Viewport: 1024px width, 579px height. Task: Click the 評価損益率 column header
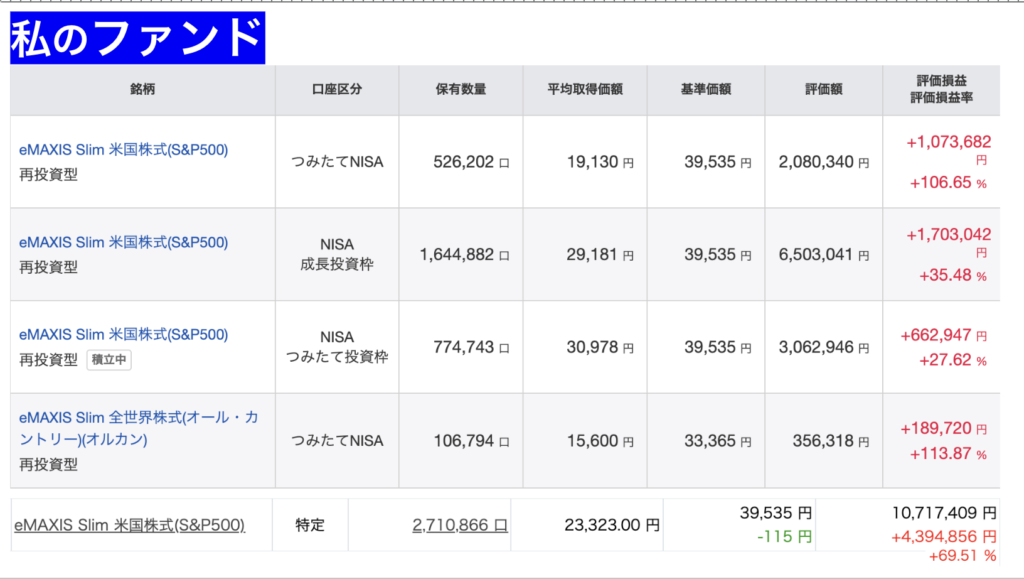click(941, 98)
